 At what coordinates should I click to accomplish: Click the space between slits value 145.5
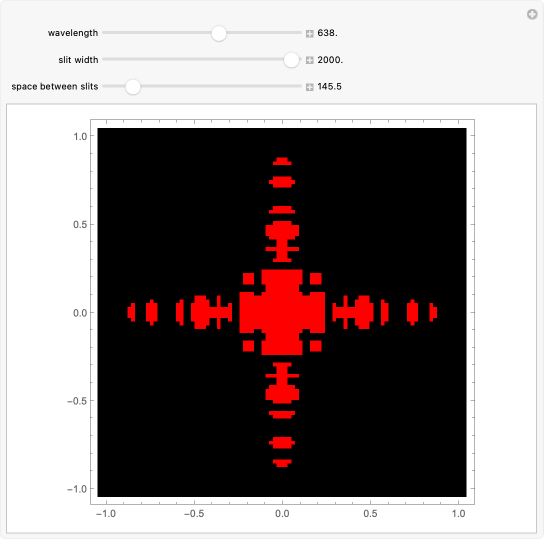[329, 86]
